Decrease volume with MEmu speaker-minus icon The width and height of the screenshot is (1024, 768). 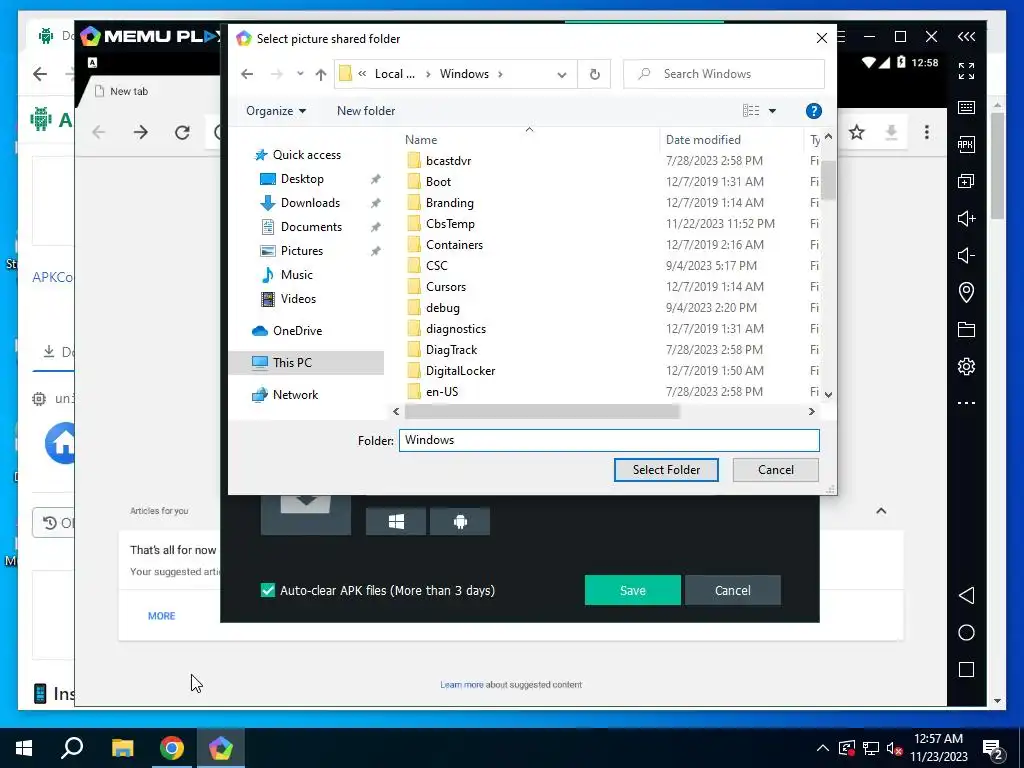click(x=966, y=255)
